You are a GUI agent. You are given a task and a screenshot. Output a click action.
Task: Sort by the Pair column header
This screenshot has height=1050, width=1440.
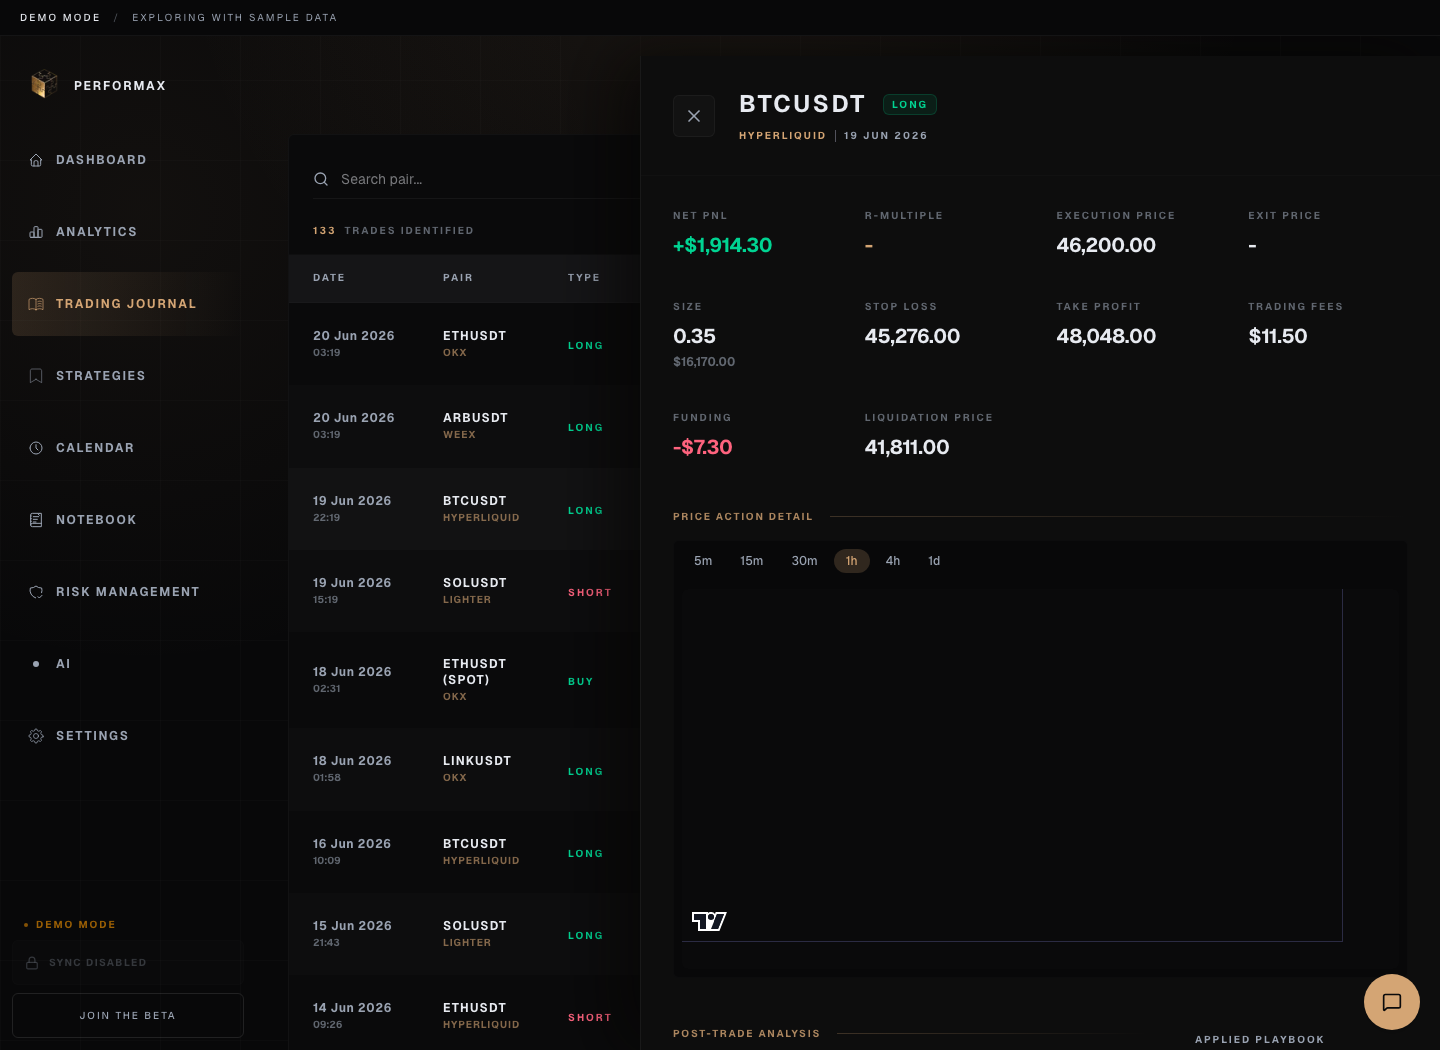tap(458, 278)
